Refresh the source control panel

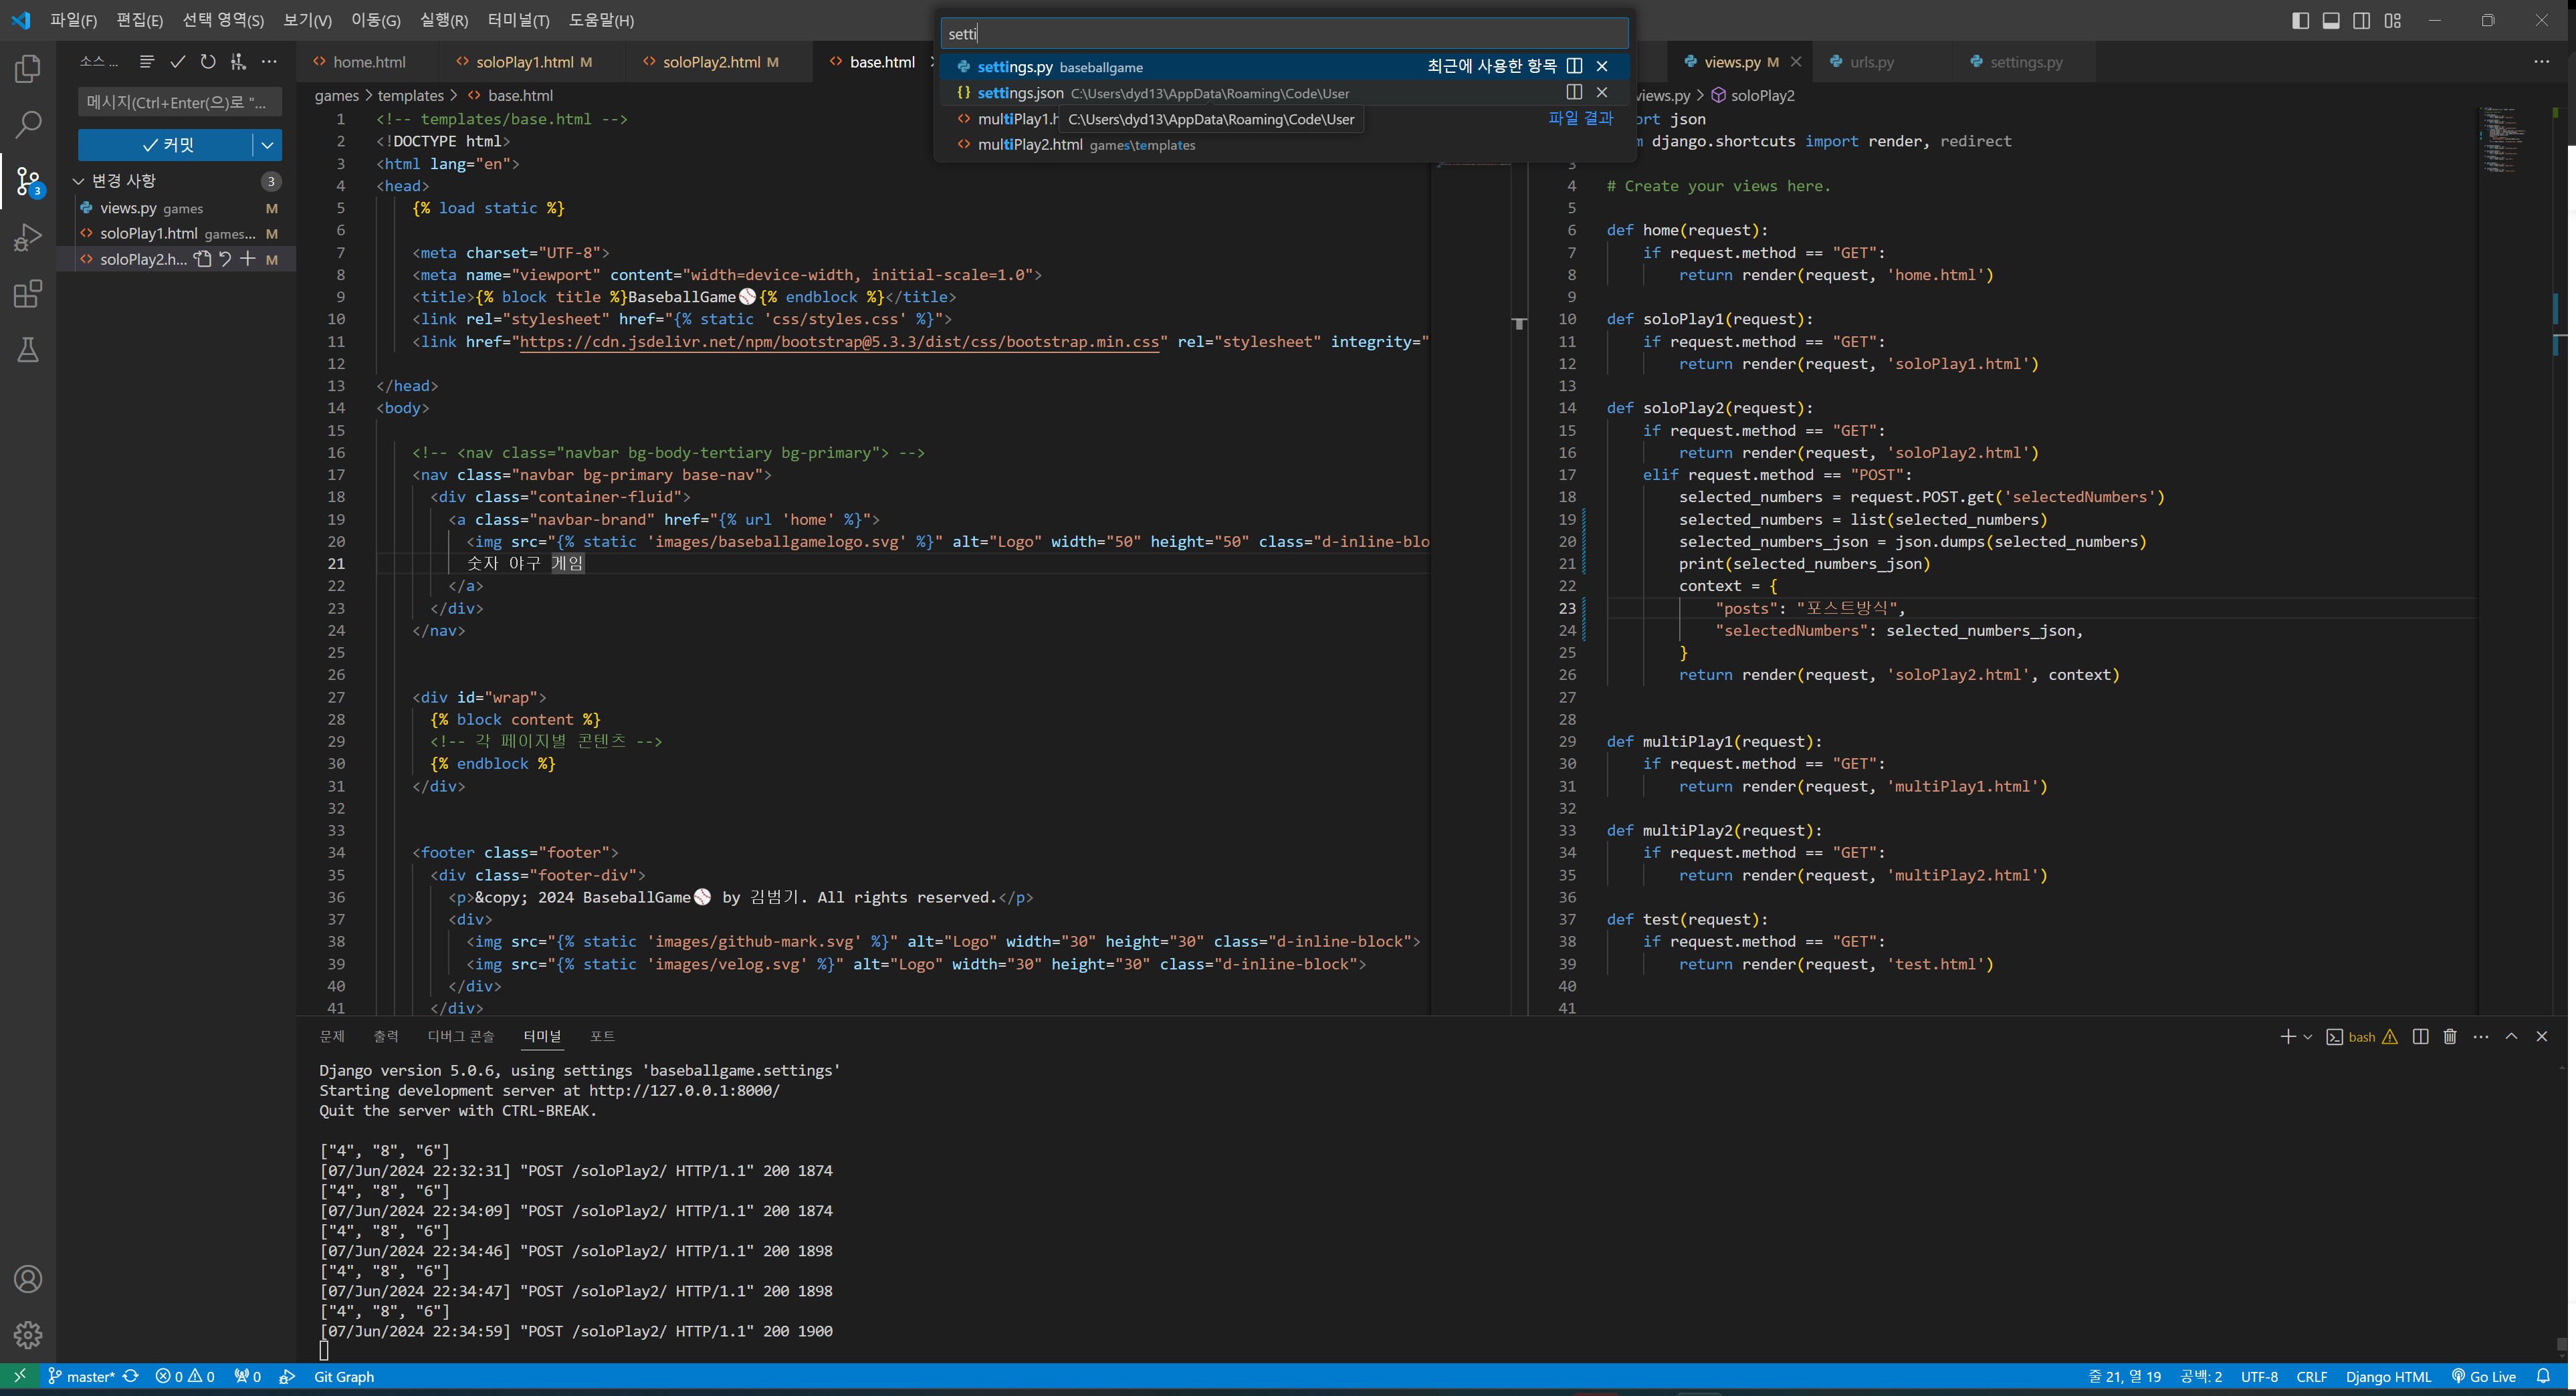208,62
